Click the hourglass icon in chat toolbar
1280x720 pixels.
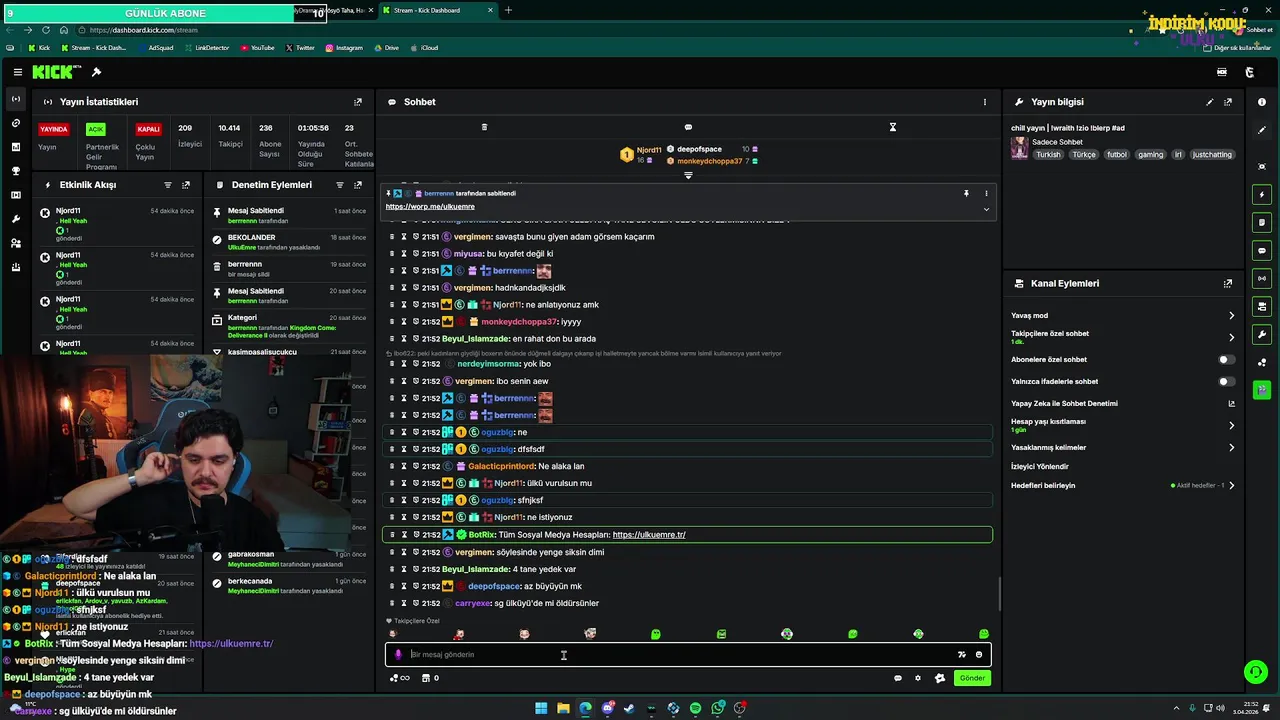893,127
